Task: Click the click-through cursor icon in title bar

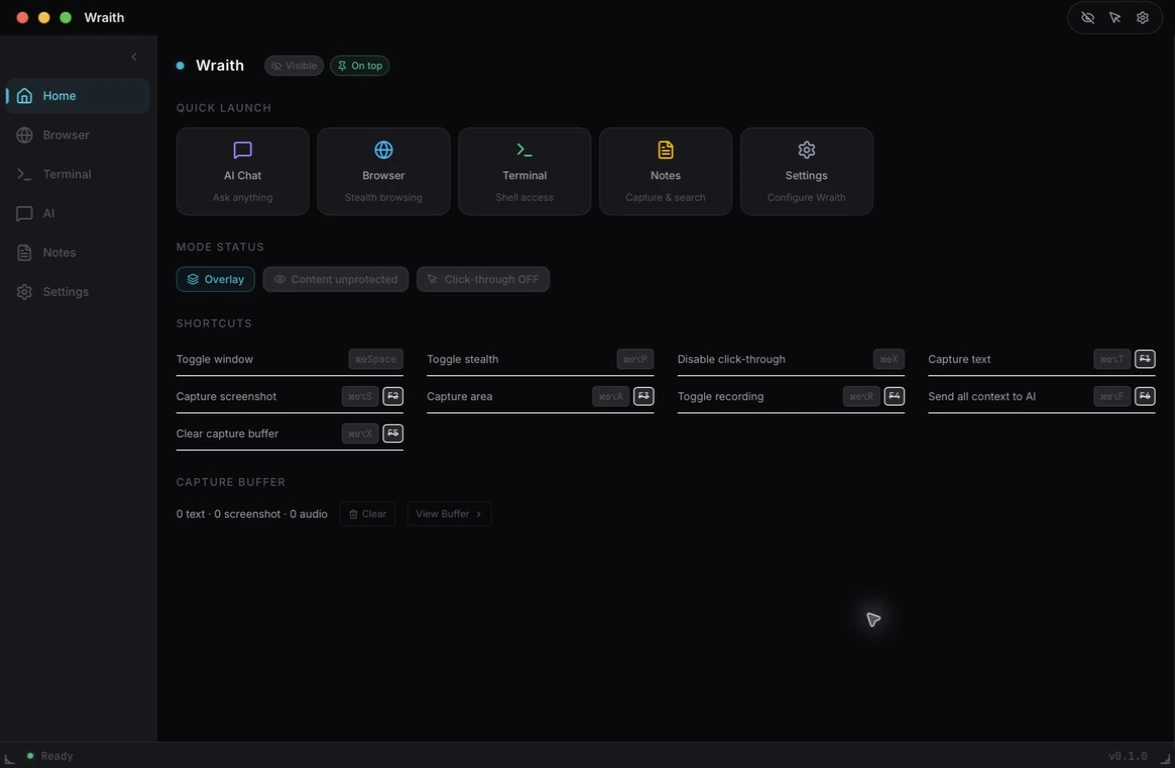Action: 1115,17
